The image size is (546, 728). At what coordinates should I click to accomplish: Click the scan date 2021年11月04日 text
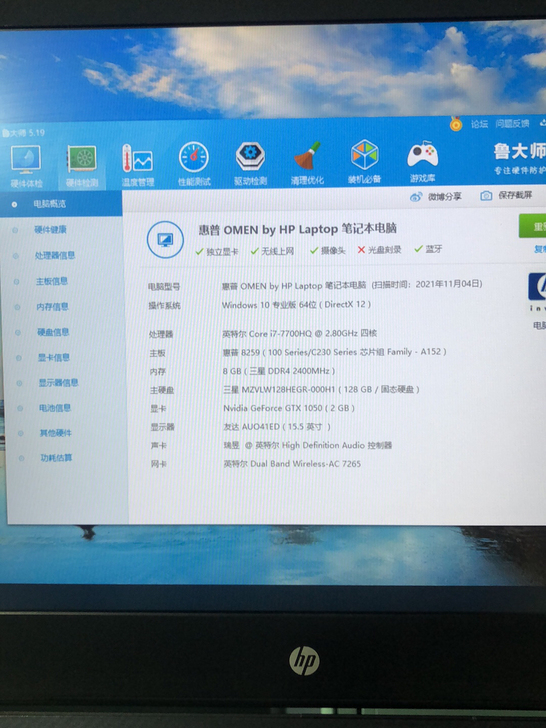coord(448,284)
